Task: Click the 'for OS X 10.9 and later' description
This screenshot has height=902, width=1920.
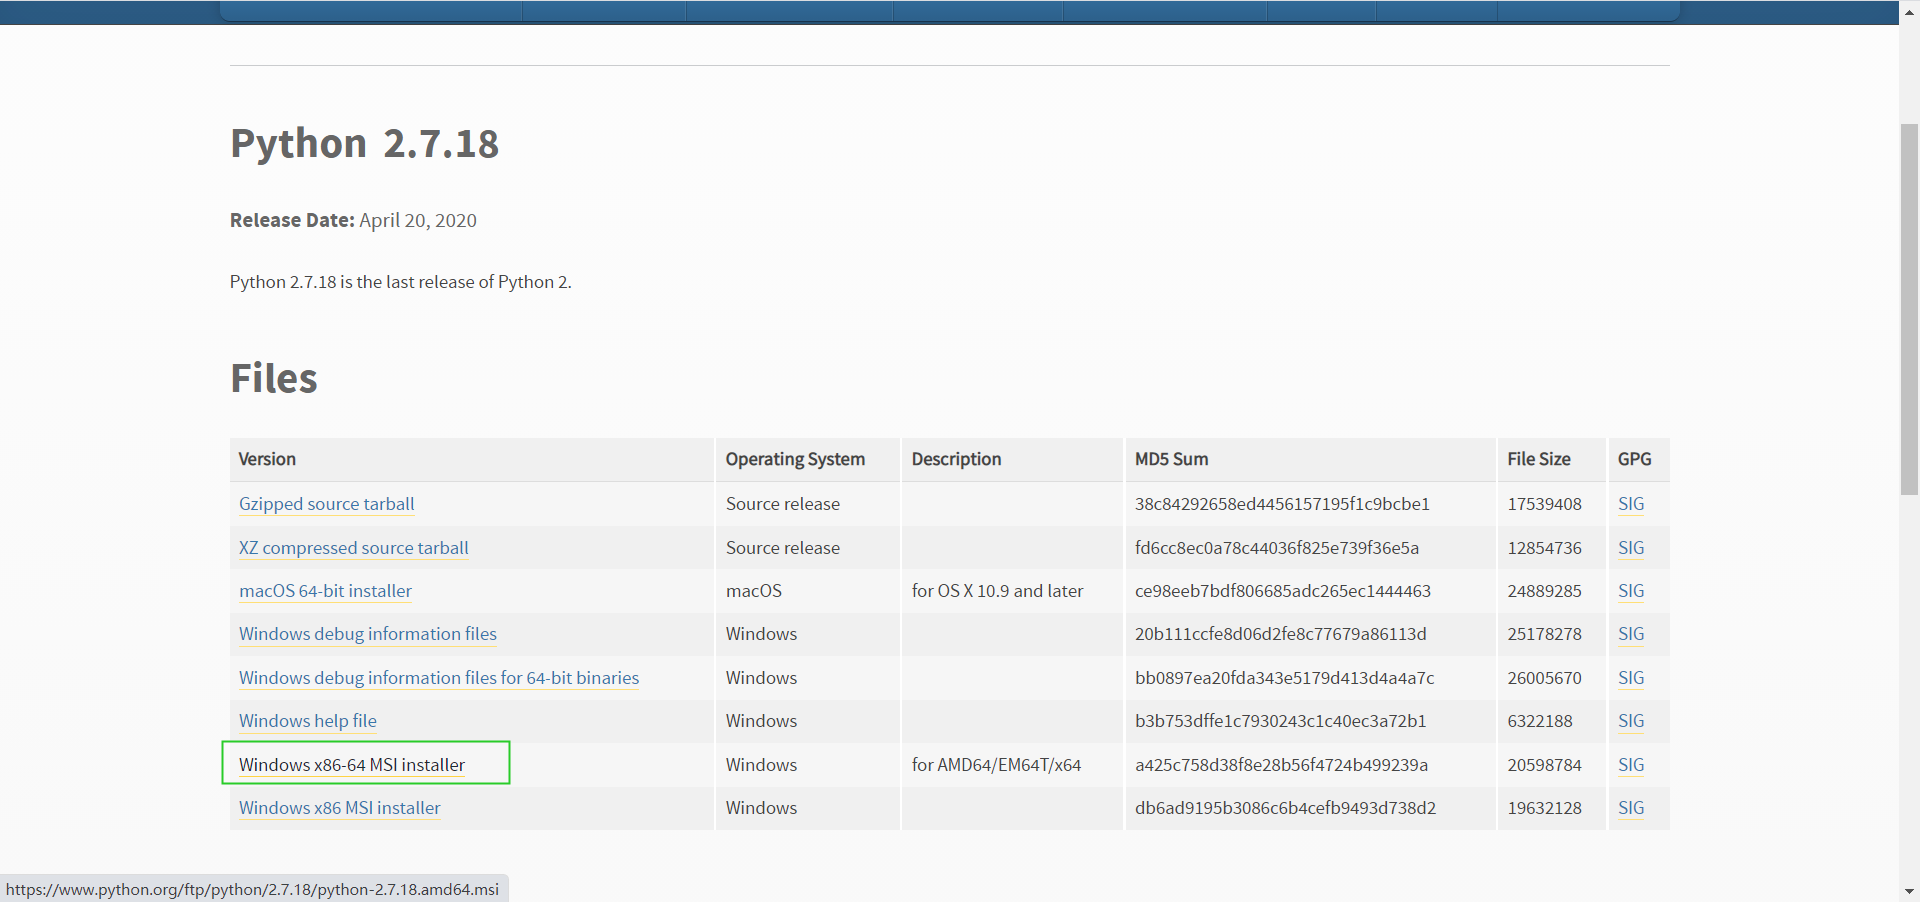Action: click(997, 591)
